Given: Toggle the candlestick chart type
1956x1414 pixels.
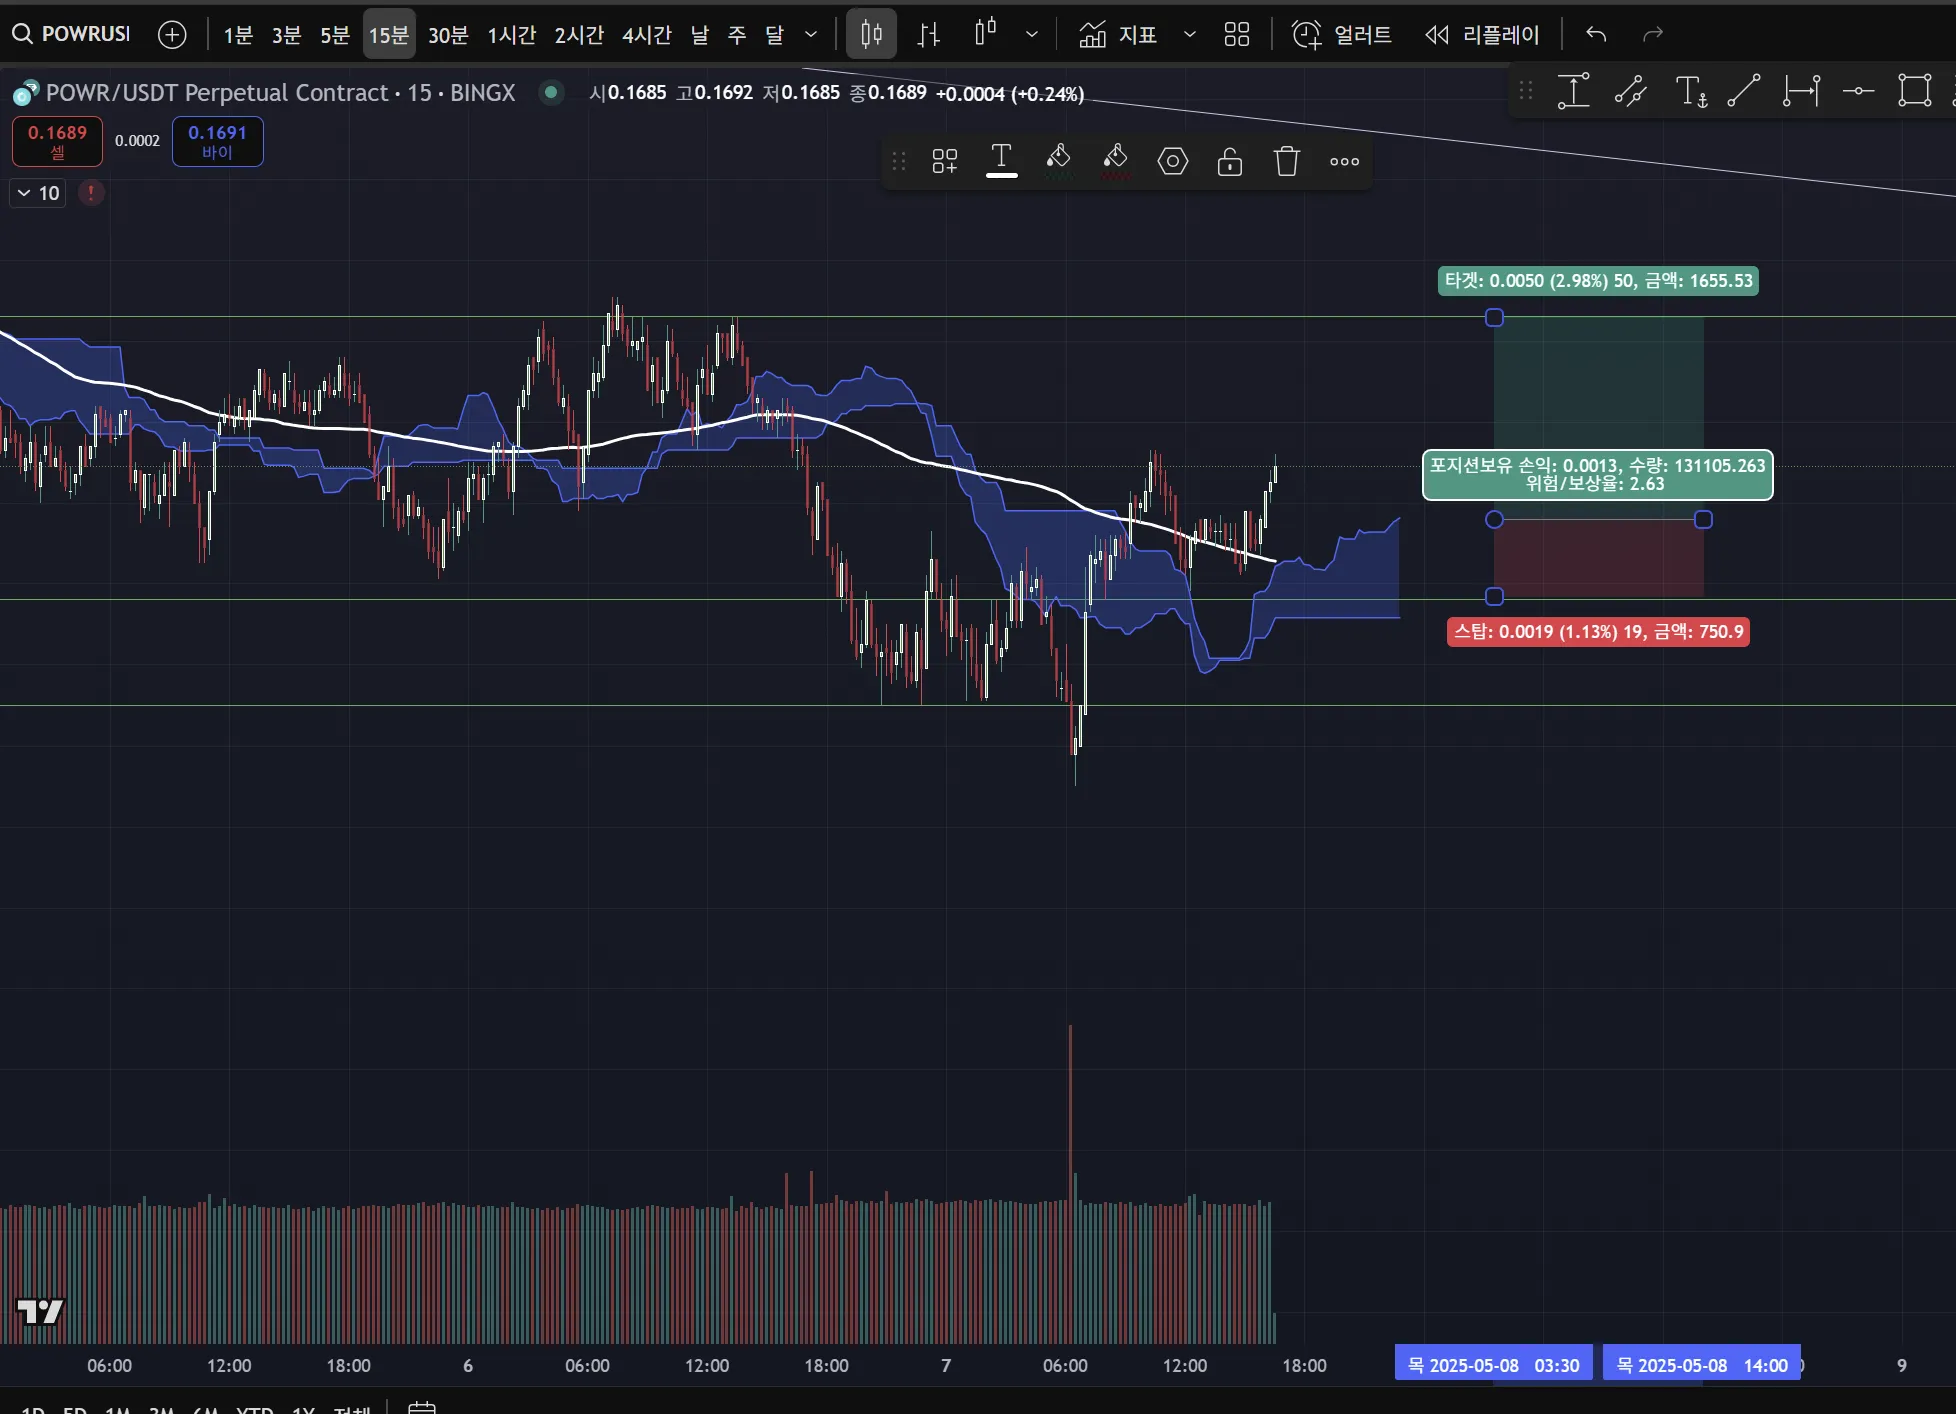Looking at the screenshot, I should pos(871,35).
